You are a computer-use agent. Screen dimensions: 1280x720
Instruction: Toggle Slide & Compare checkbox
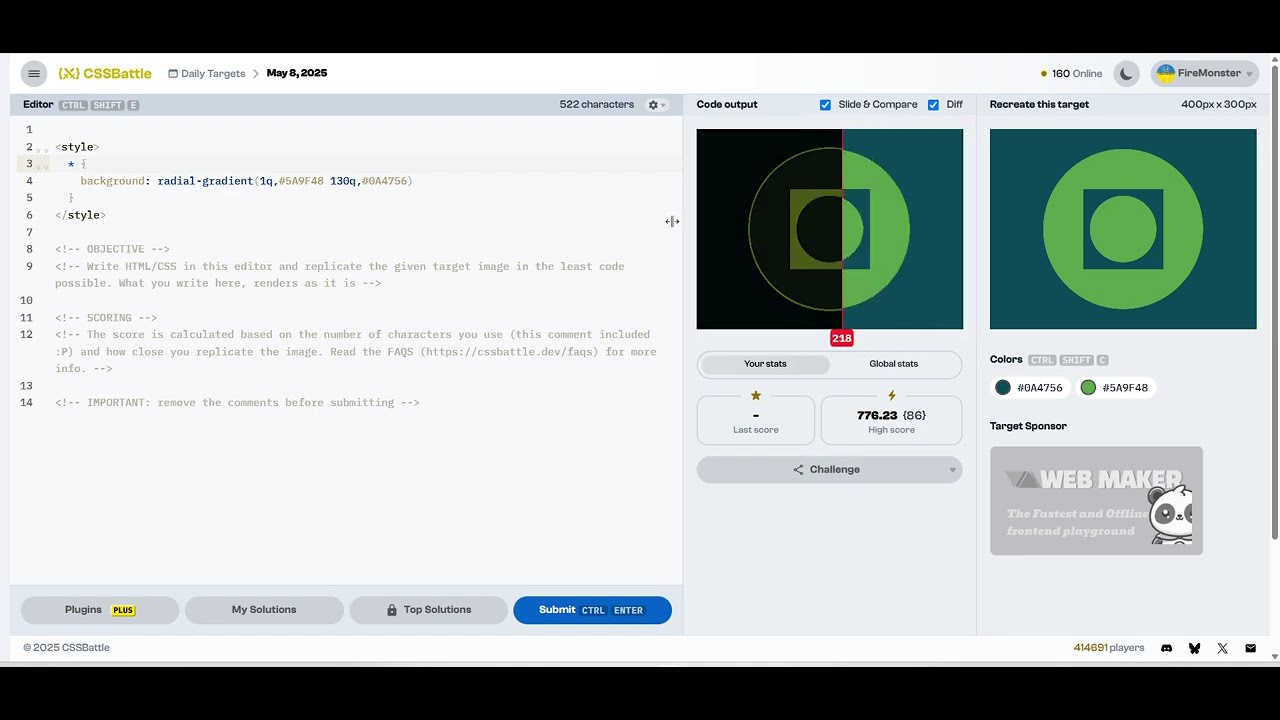pyautogui.click(x=825, y=105)
